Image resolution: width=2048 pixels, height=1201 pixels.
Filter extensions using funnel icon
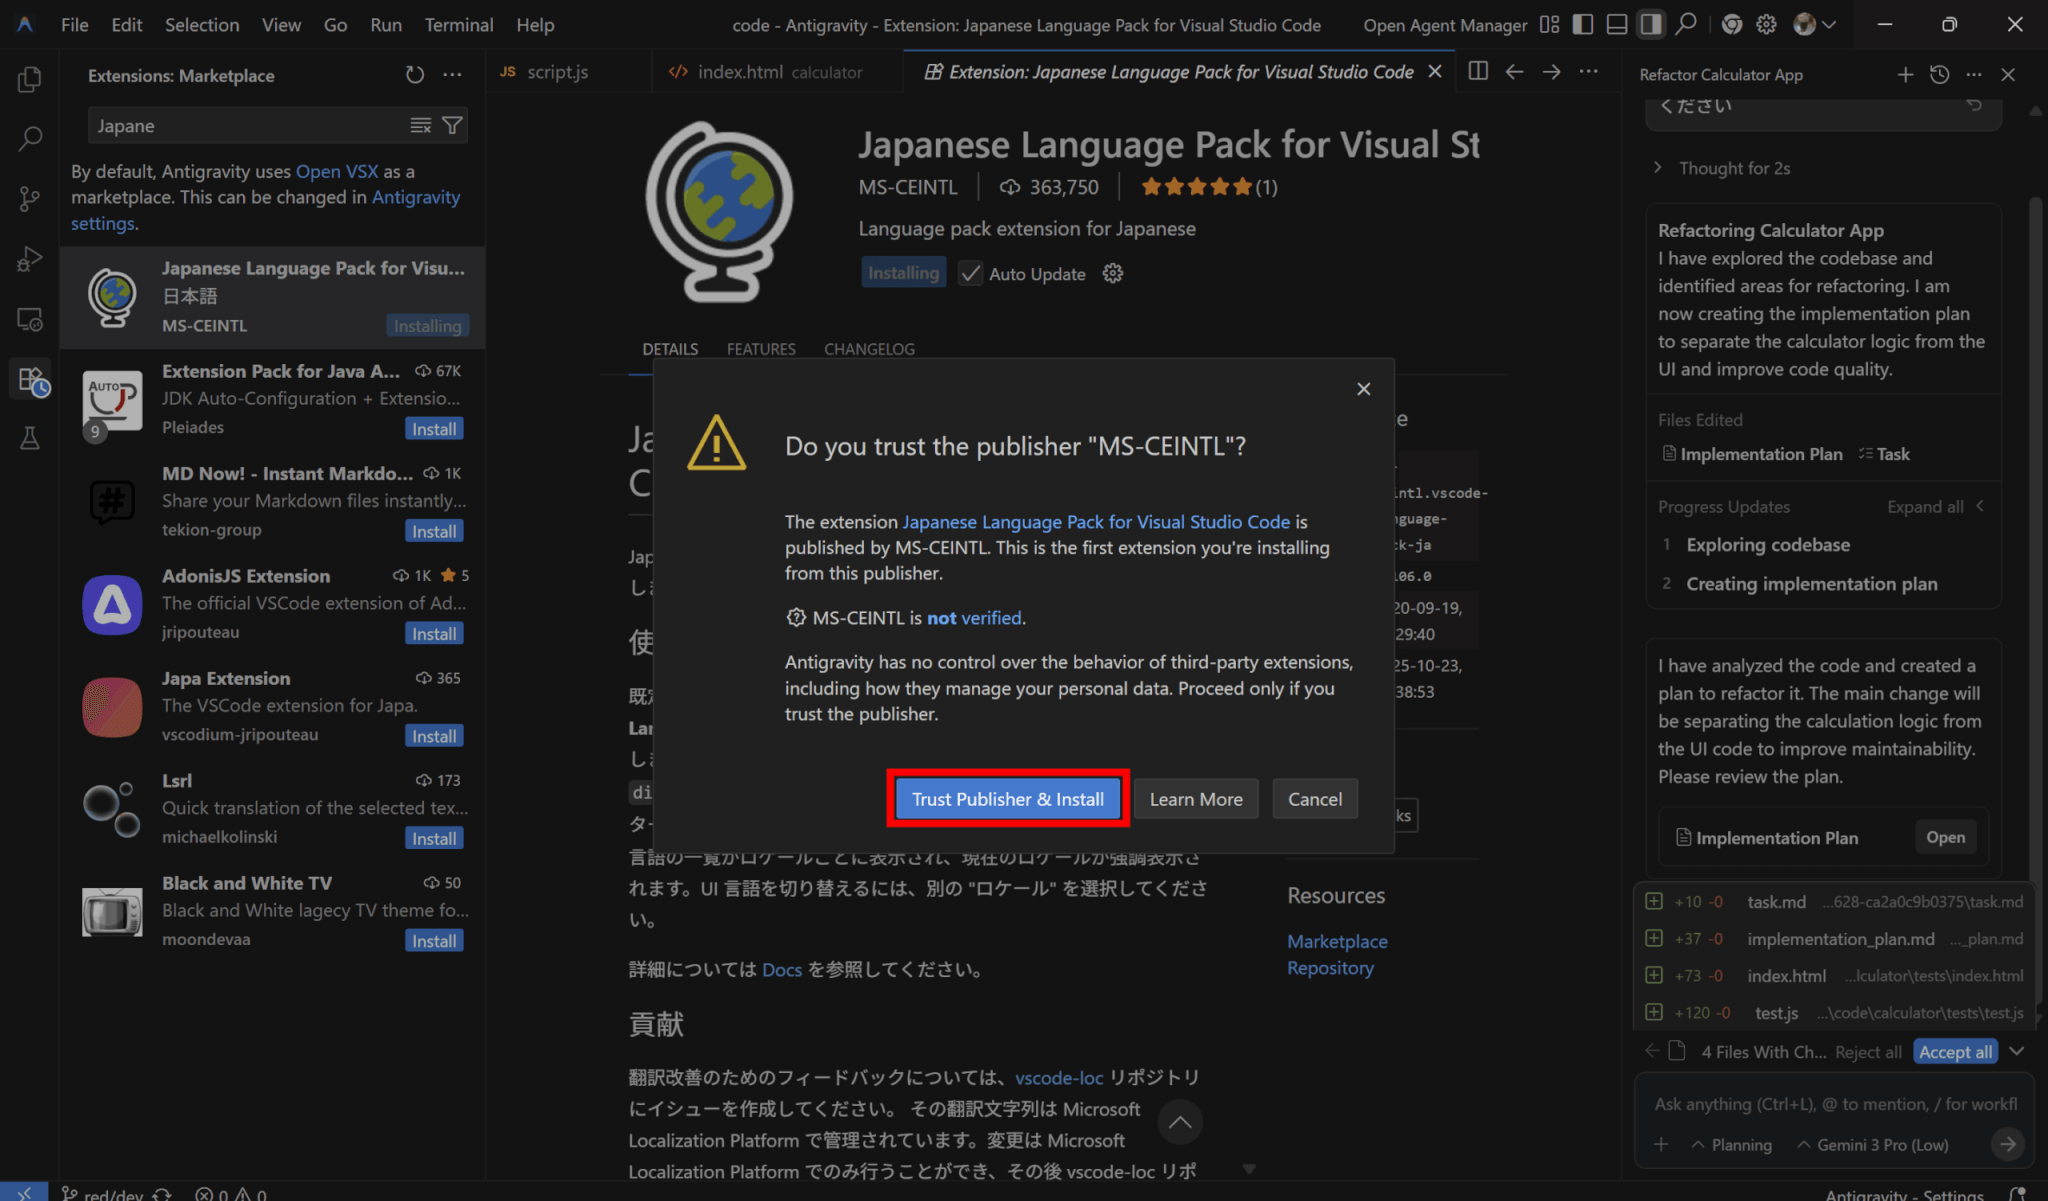click(453, 125)
